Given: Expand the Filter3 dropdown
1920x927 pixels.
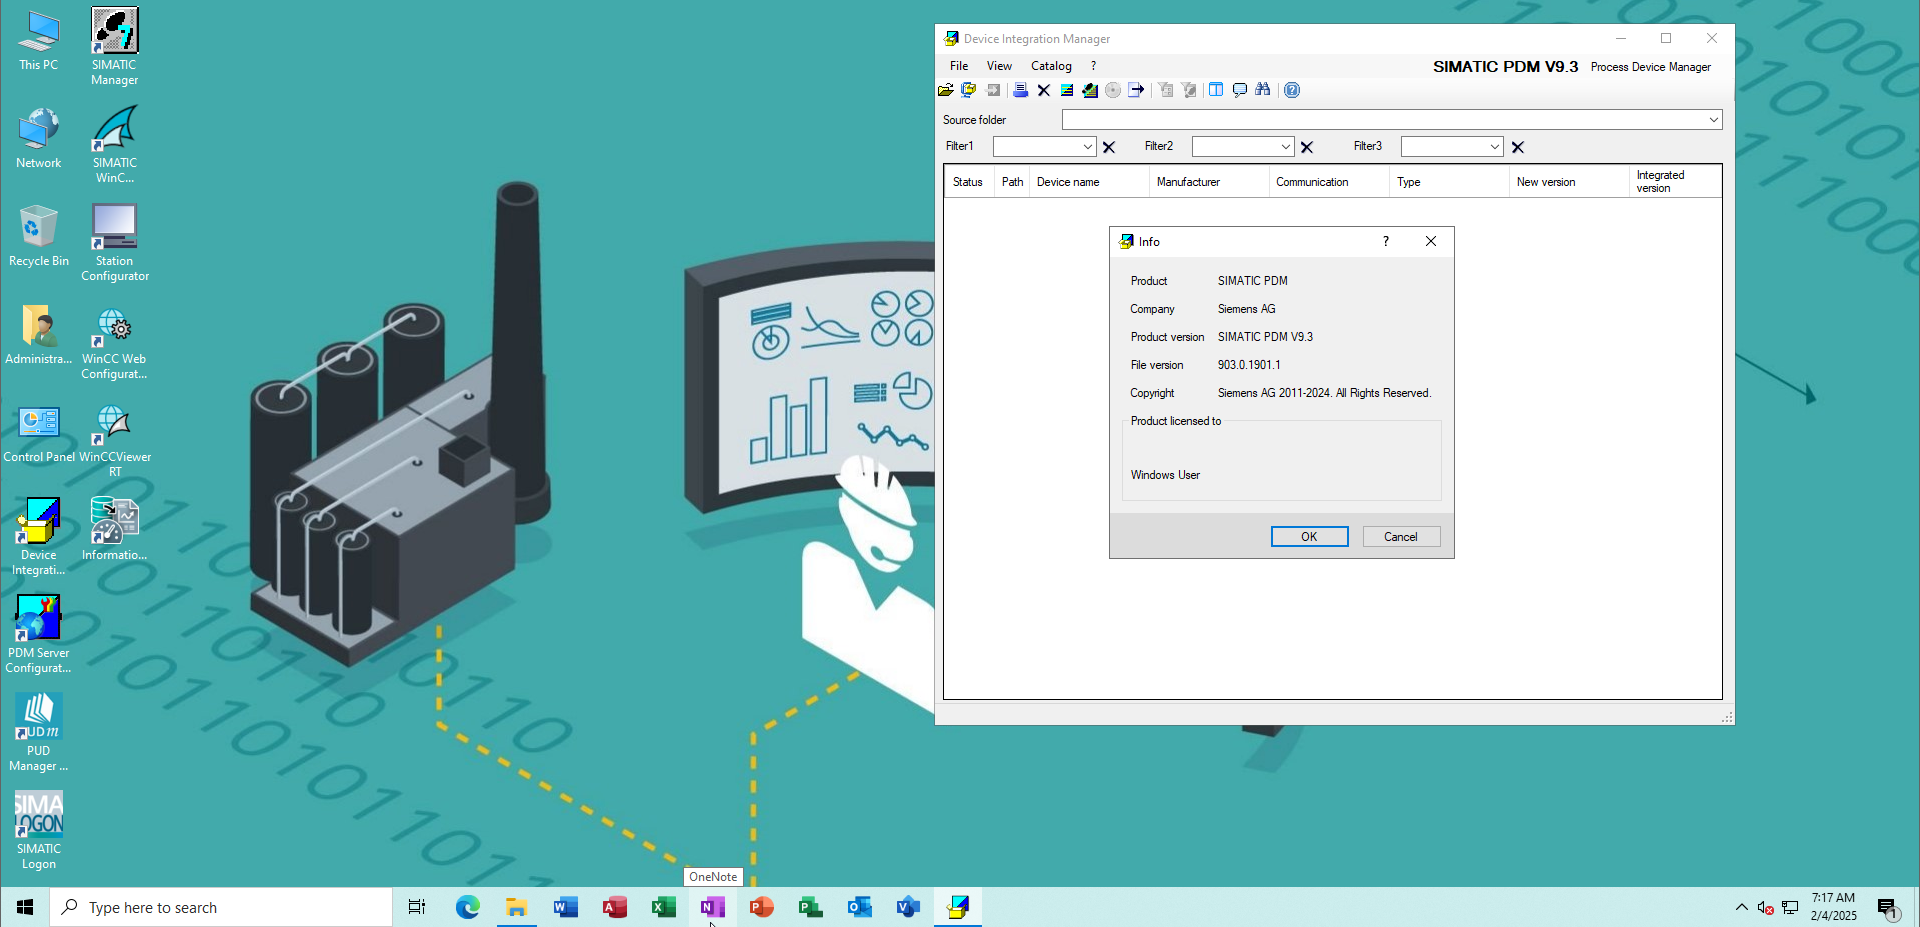Looking at the screenshot, I should [x=1495, y=147].
